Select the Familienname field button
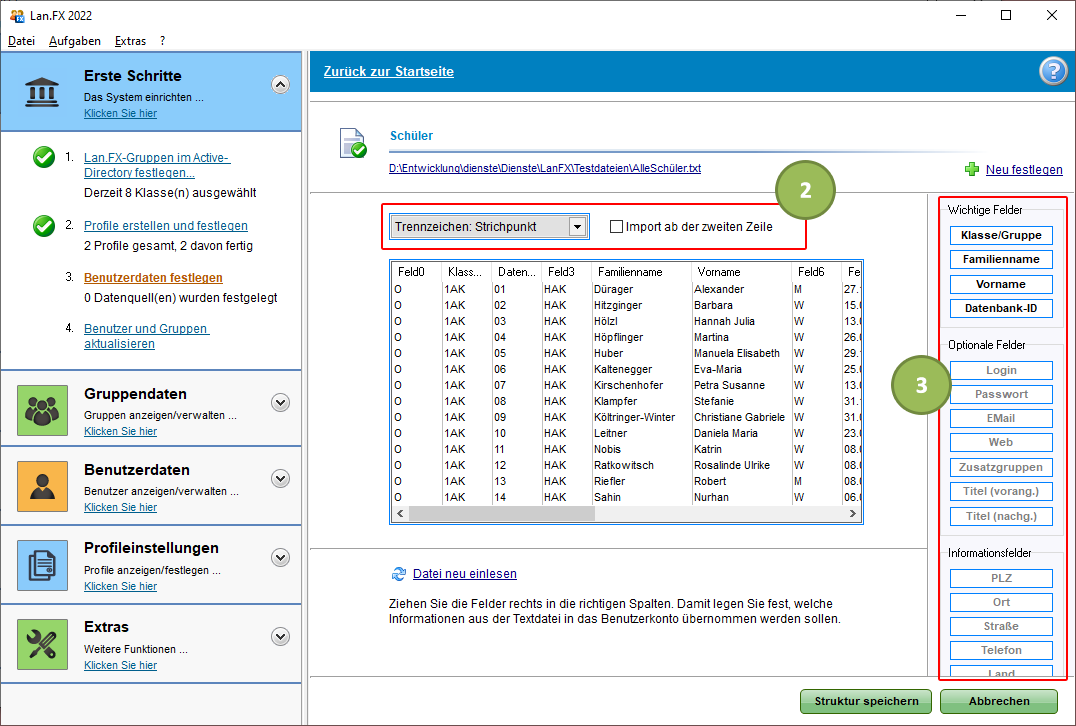 (x=1001, y=259)
